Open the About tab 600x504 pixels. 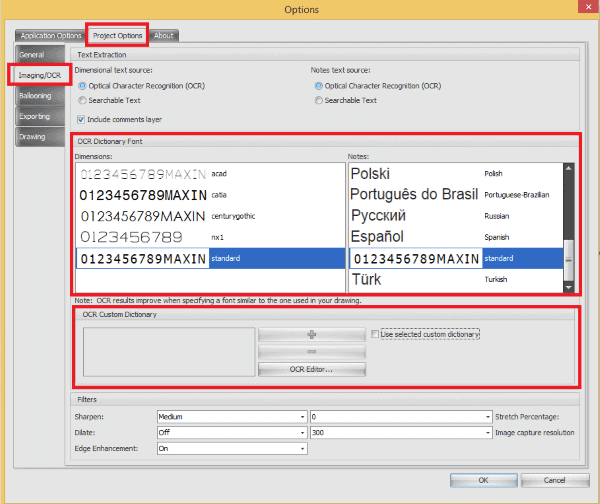pos(164,36)
